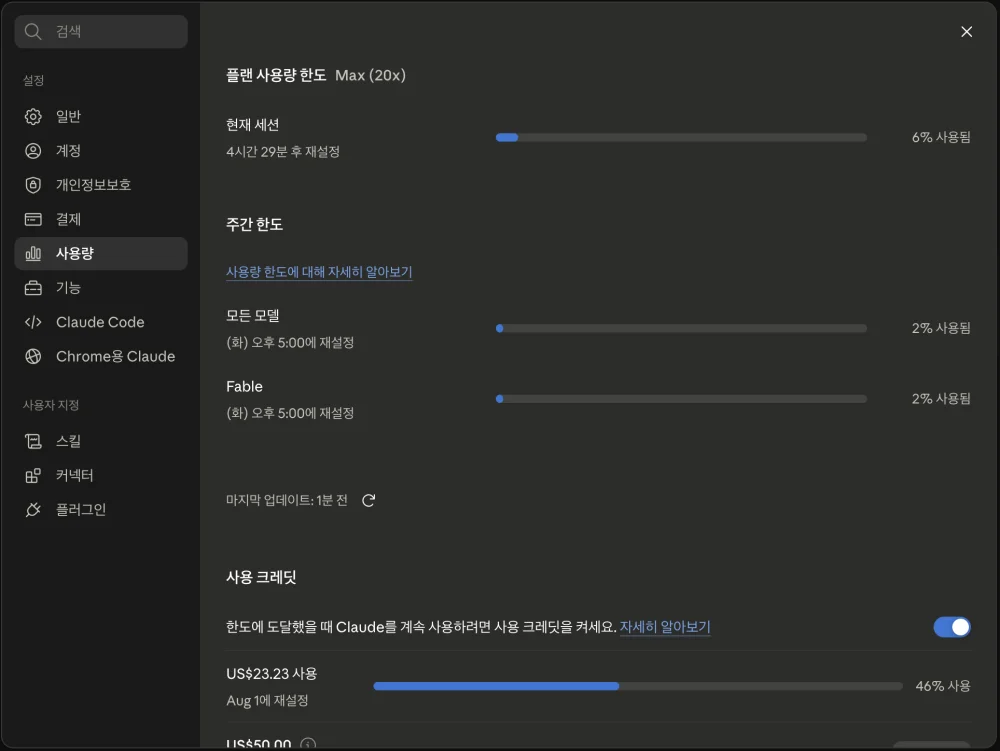Open the 결제 settings page

pos(101,219)
